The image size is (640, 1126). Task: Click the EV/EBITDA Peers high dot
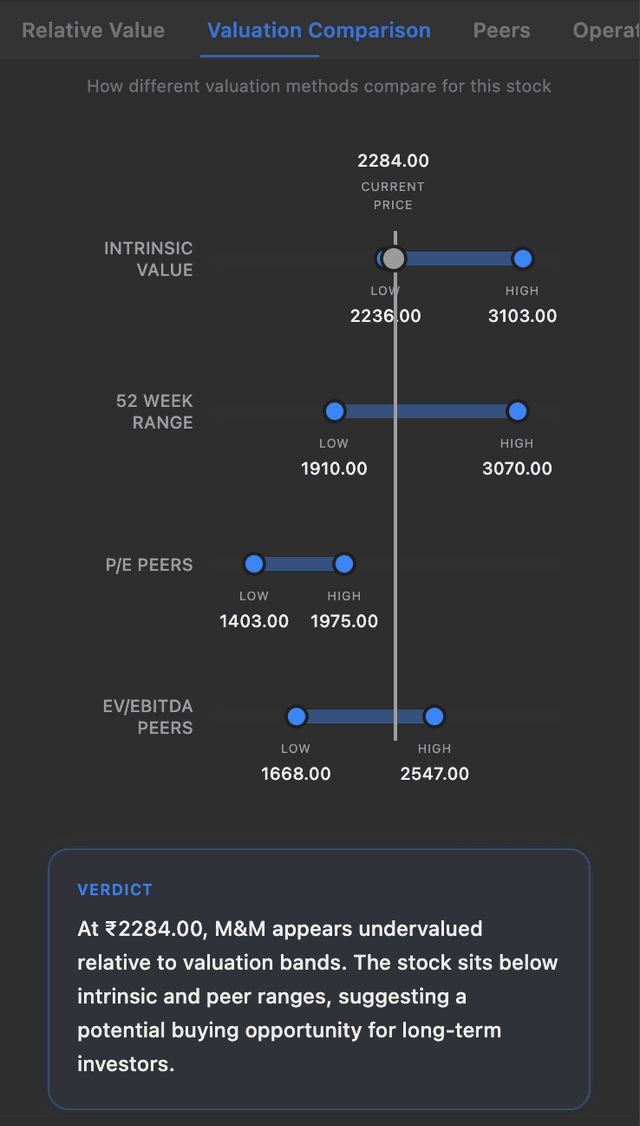(434, 716)
